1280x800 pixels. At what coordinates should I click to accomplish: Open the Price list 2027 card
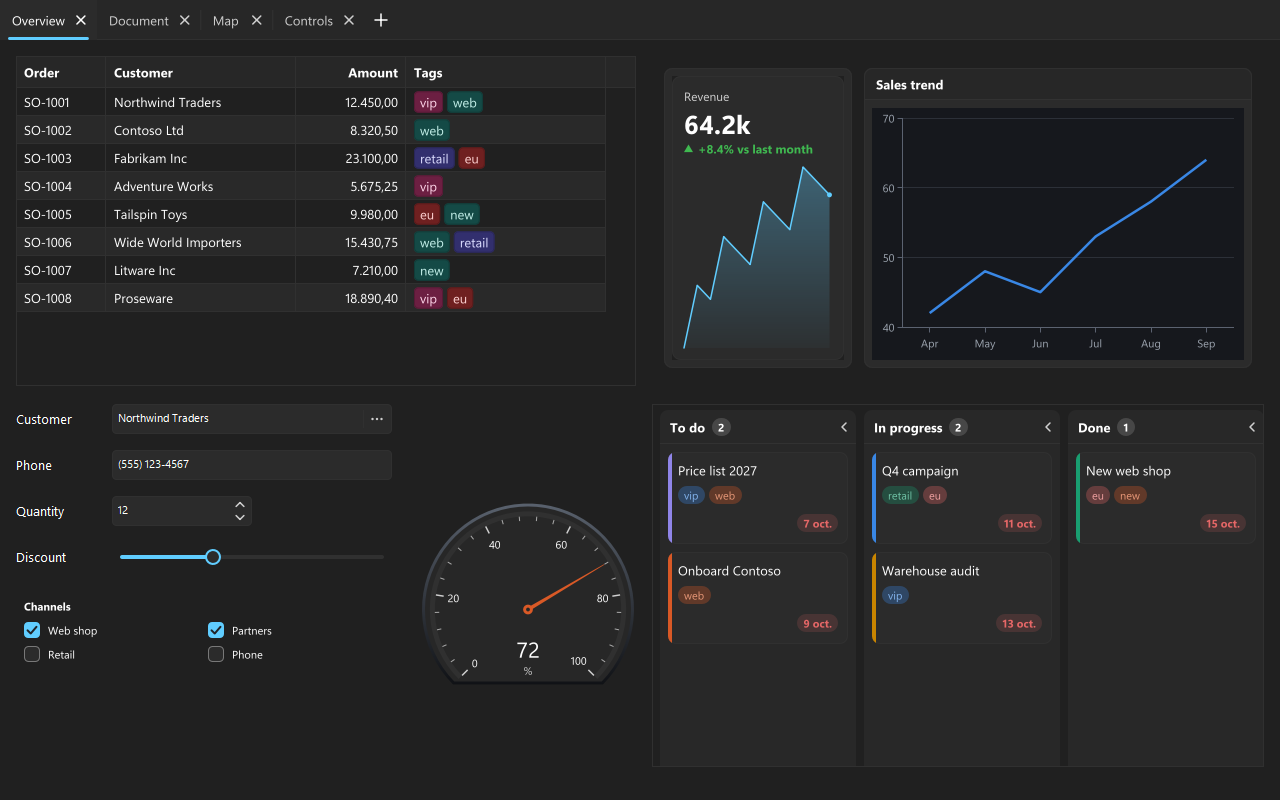click(758, 497)
